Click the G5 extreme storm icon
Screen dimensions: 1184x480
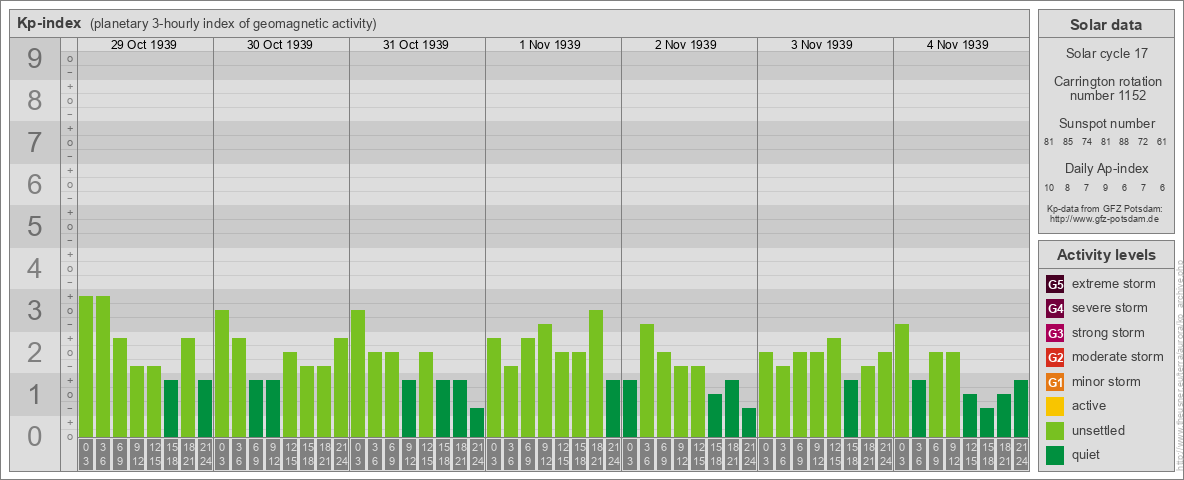pyautogui.click(x=1056, y=285)
